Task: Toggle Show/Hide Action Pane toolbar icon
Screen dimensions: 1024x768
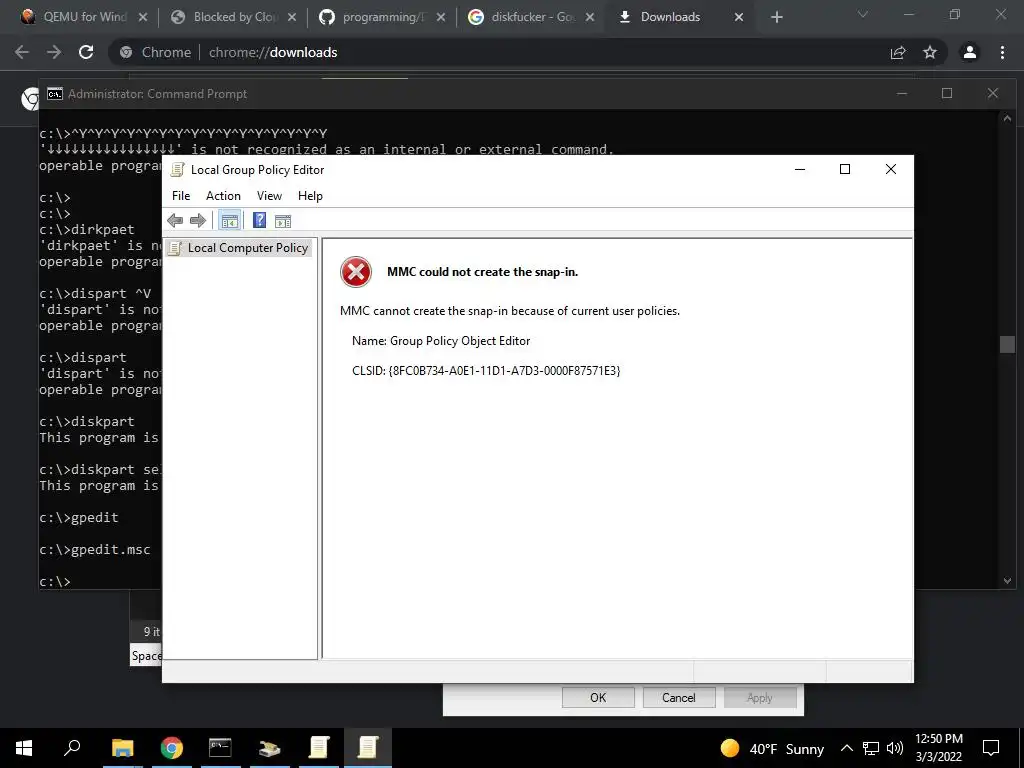Action: click(x=283, y=221)
